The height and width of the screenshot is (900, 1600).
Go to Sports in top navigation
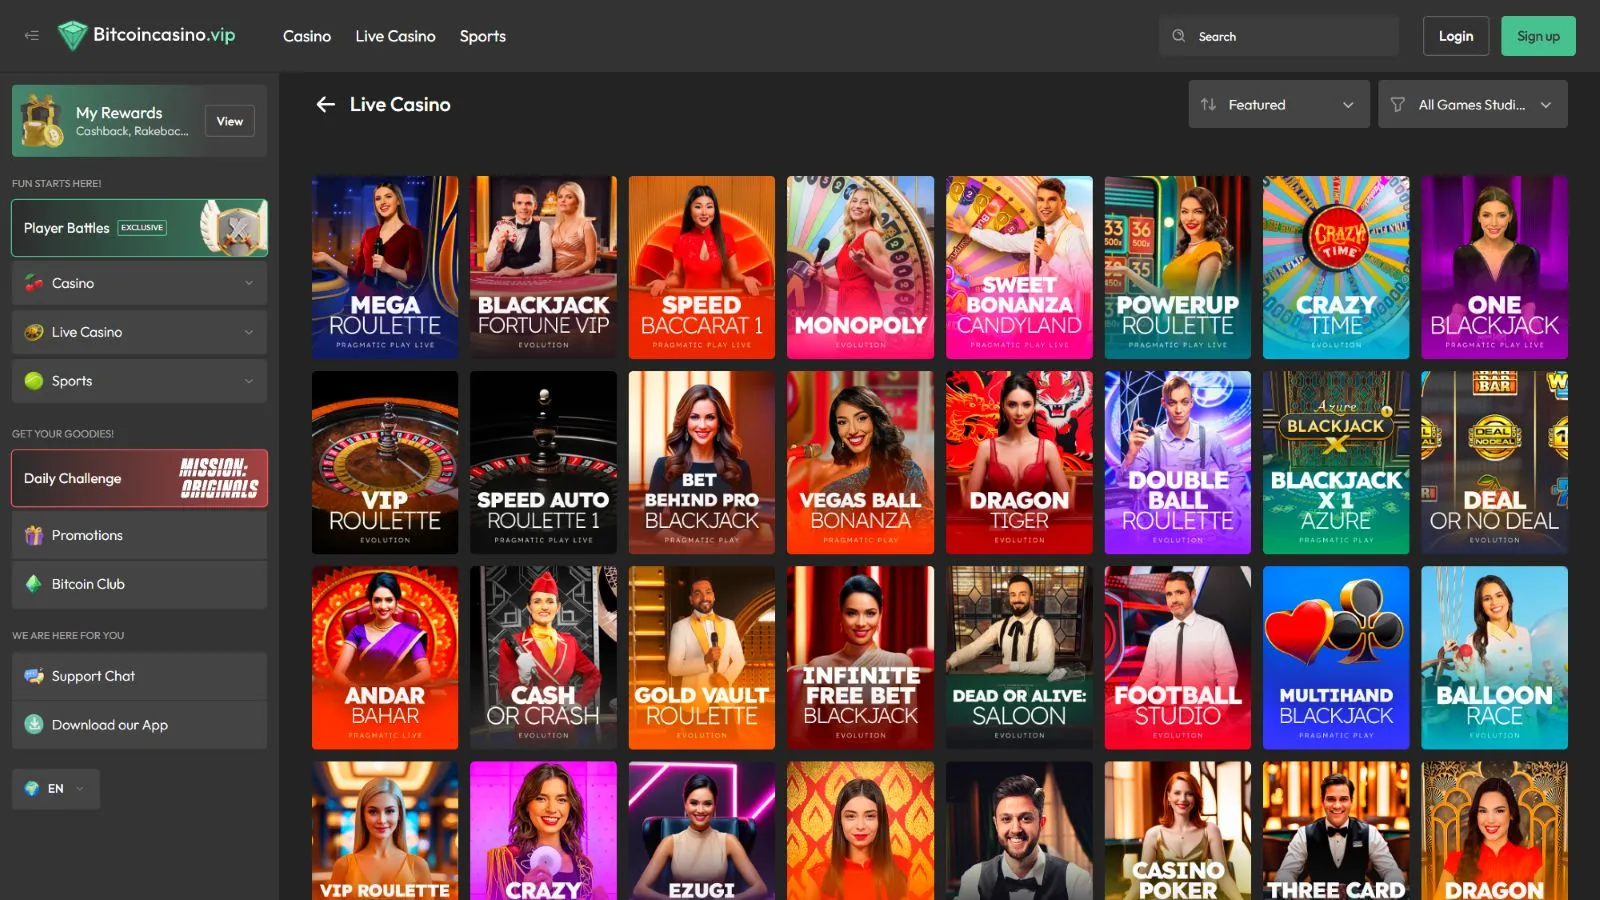pos(482,36)
